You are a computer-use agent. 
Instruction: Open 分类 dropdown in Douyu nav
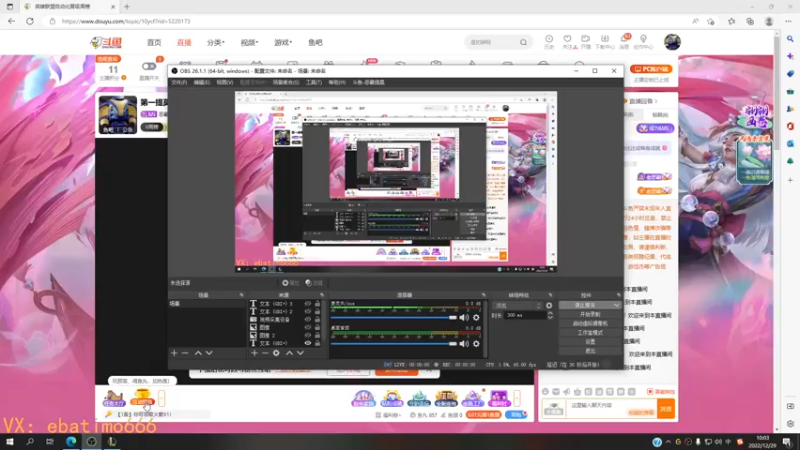(215, 42)
